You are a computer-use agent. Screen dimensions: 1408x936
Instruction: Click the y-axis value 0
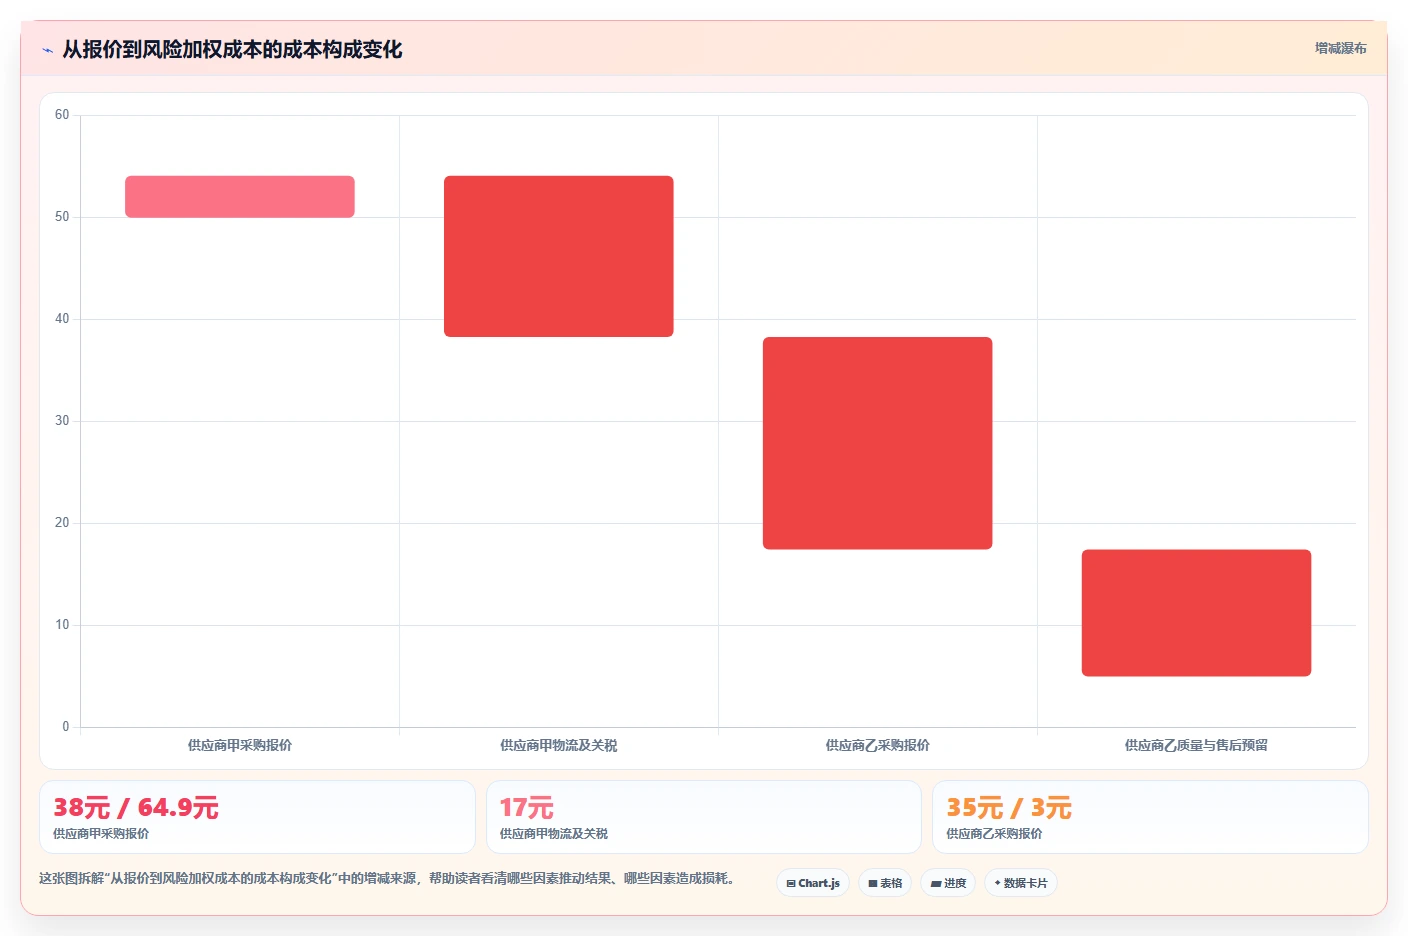66,727
